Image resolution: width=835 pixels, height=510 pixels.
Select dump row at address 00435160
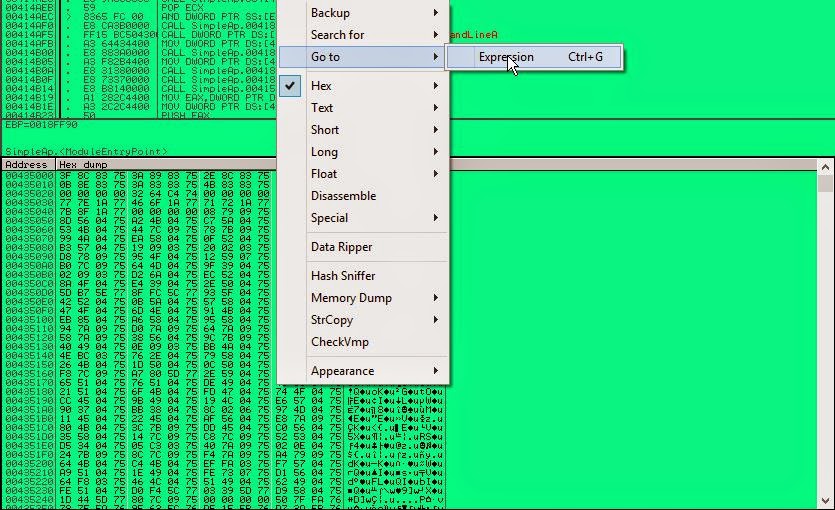point(138,374)
